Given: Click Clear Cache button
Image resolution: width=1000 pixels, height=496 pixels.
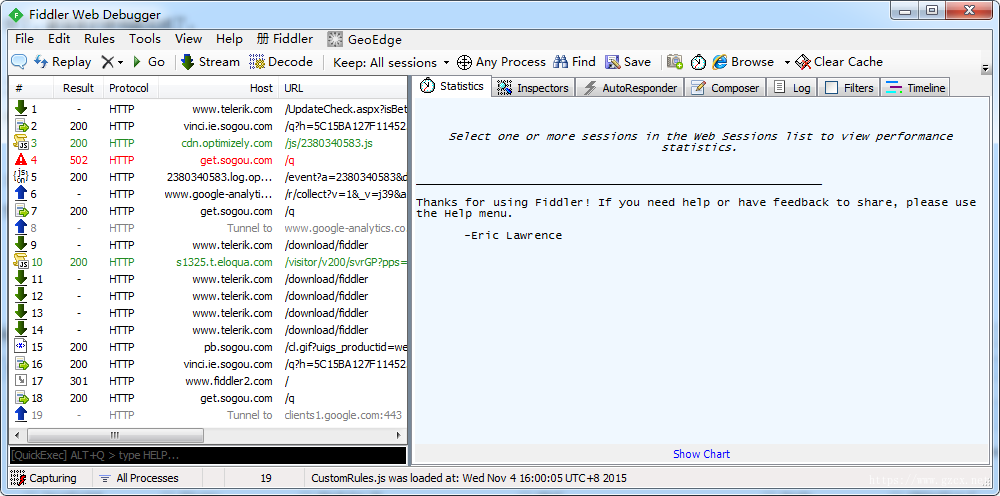Looking at the screenshot, I should [839, 62].
